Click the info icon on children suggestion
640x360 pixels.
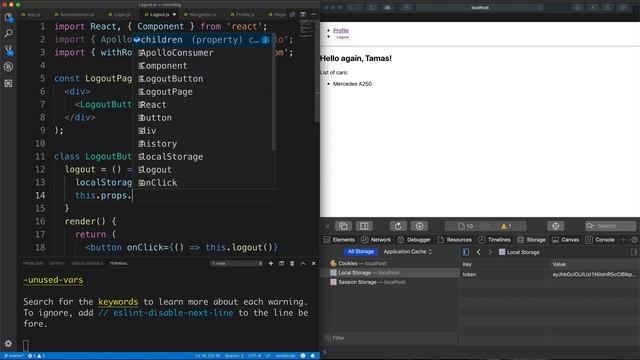click(265, 40)
